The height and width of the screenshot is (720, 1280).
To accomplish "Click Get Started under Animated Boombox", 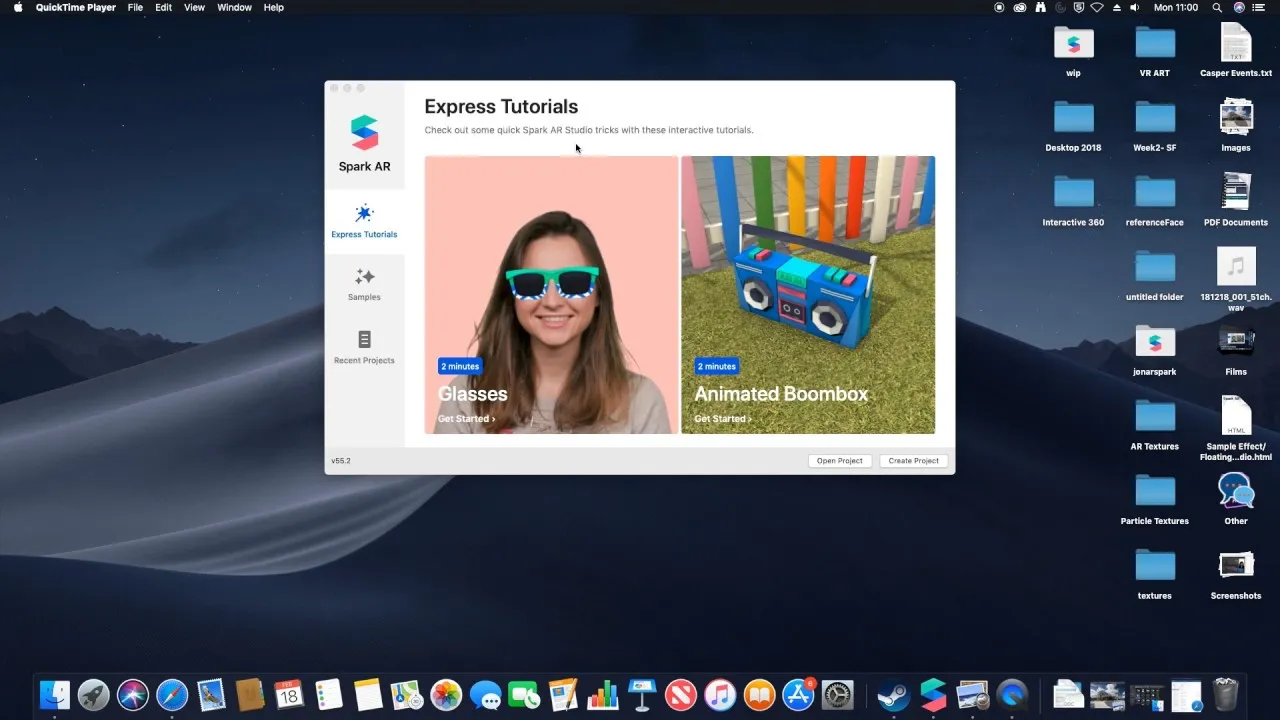I will pos(723,419).
